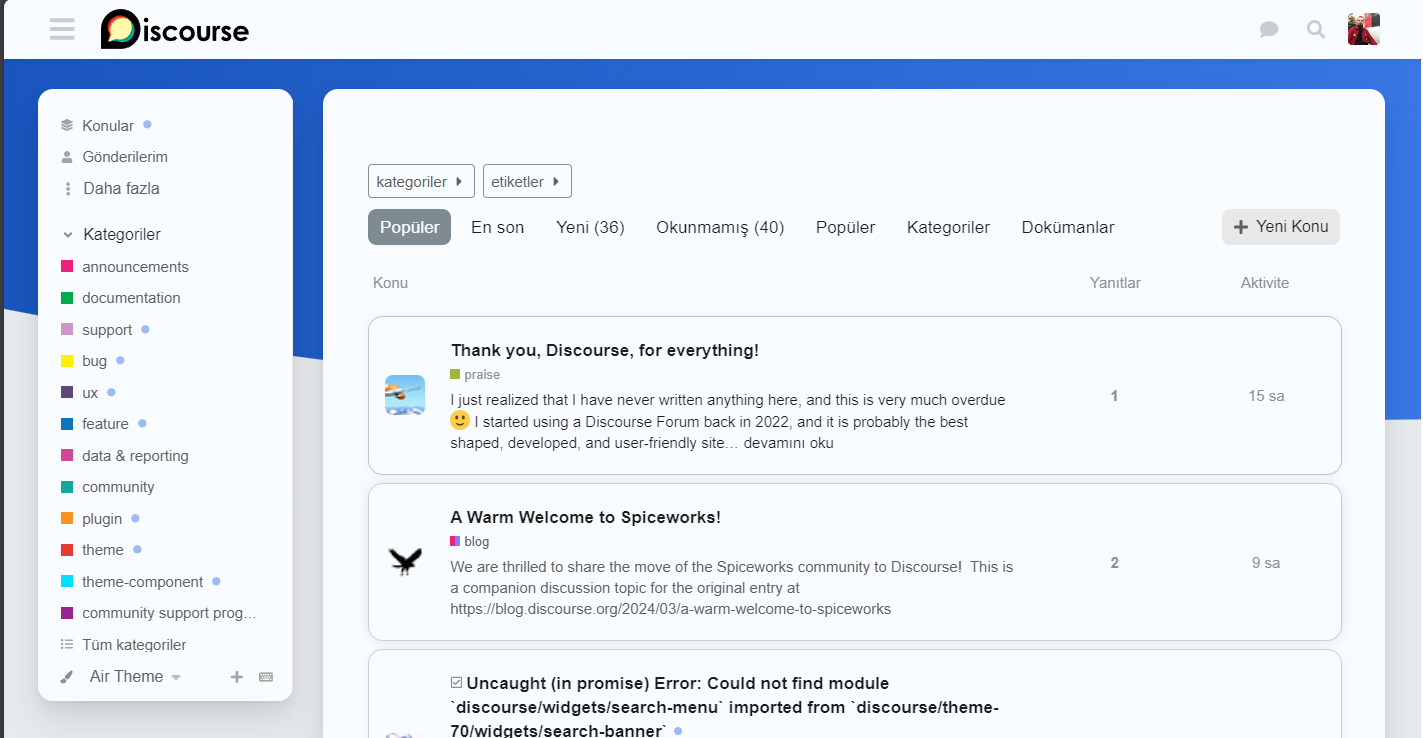Screen dimensions: 1423x738
Task: Click the plus icon in sidebar footer
Action: [x=237, y=677]
